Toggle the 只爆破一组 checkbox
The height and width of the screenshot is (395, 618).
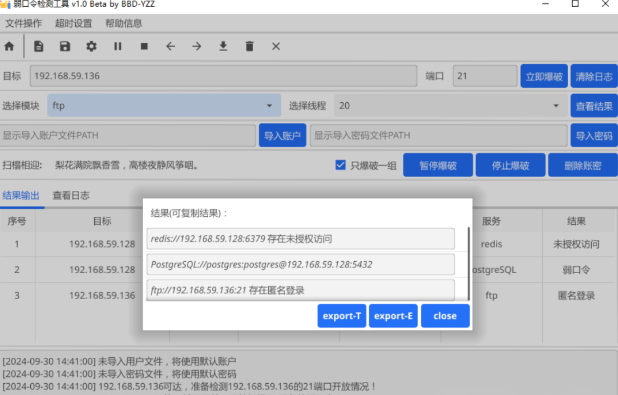[341, 165]
